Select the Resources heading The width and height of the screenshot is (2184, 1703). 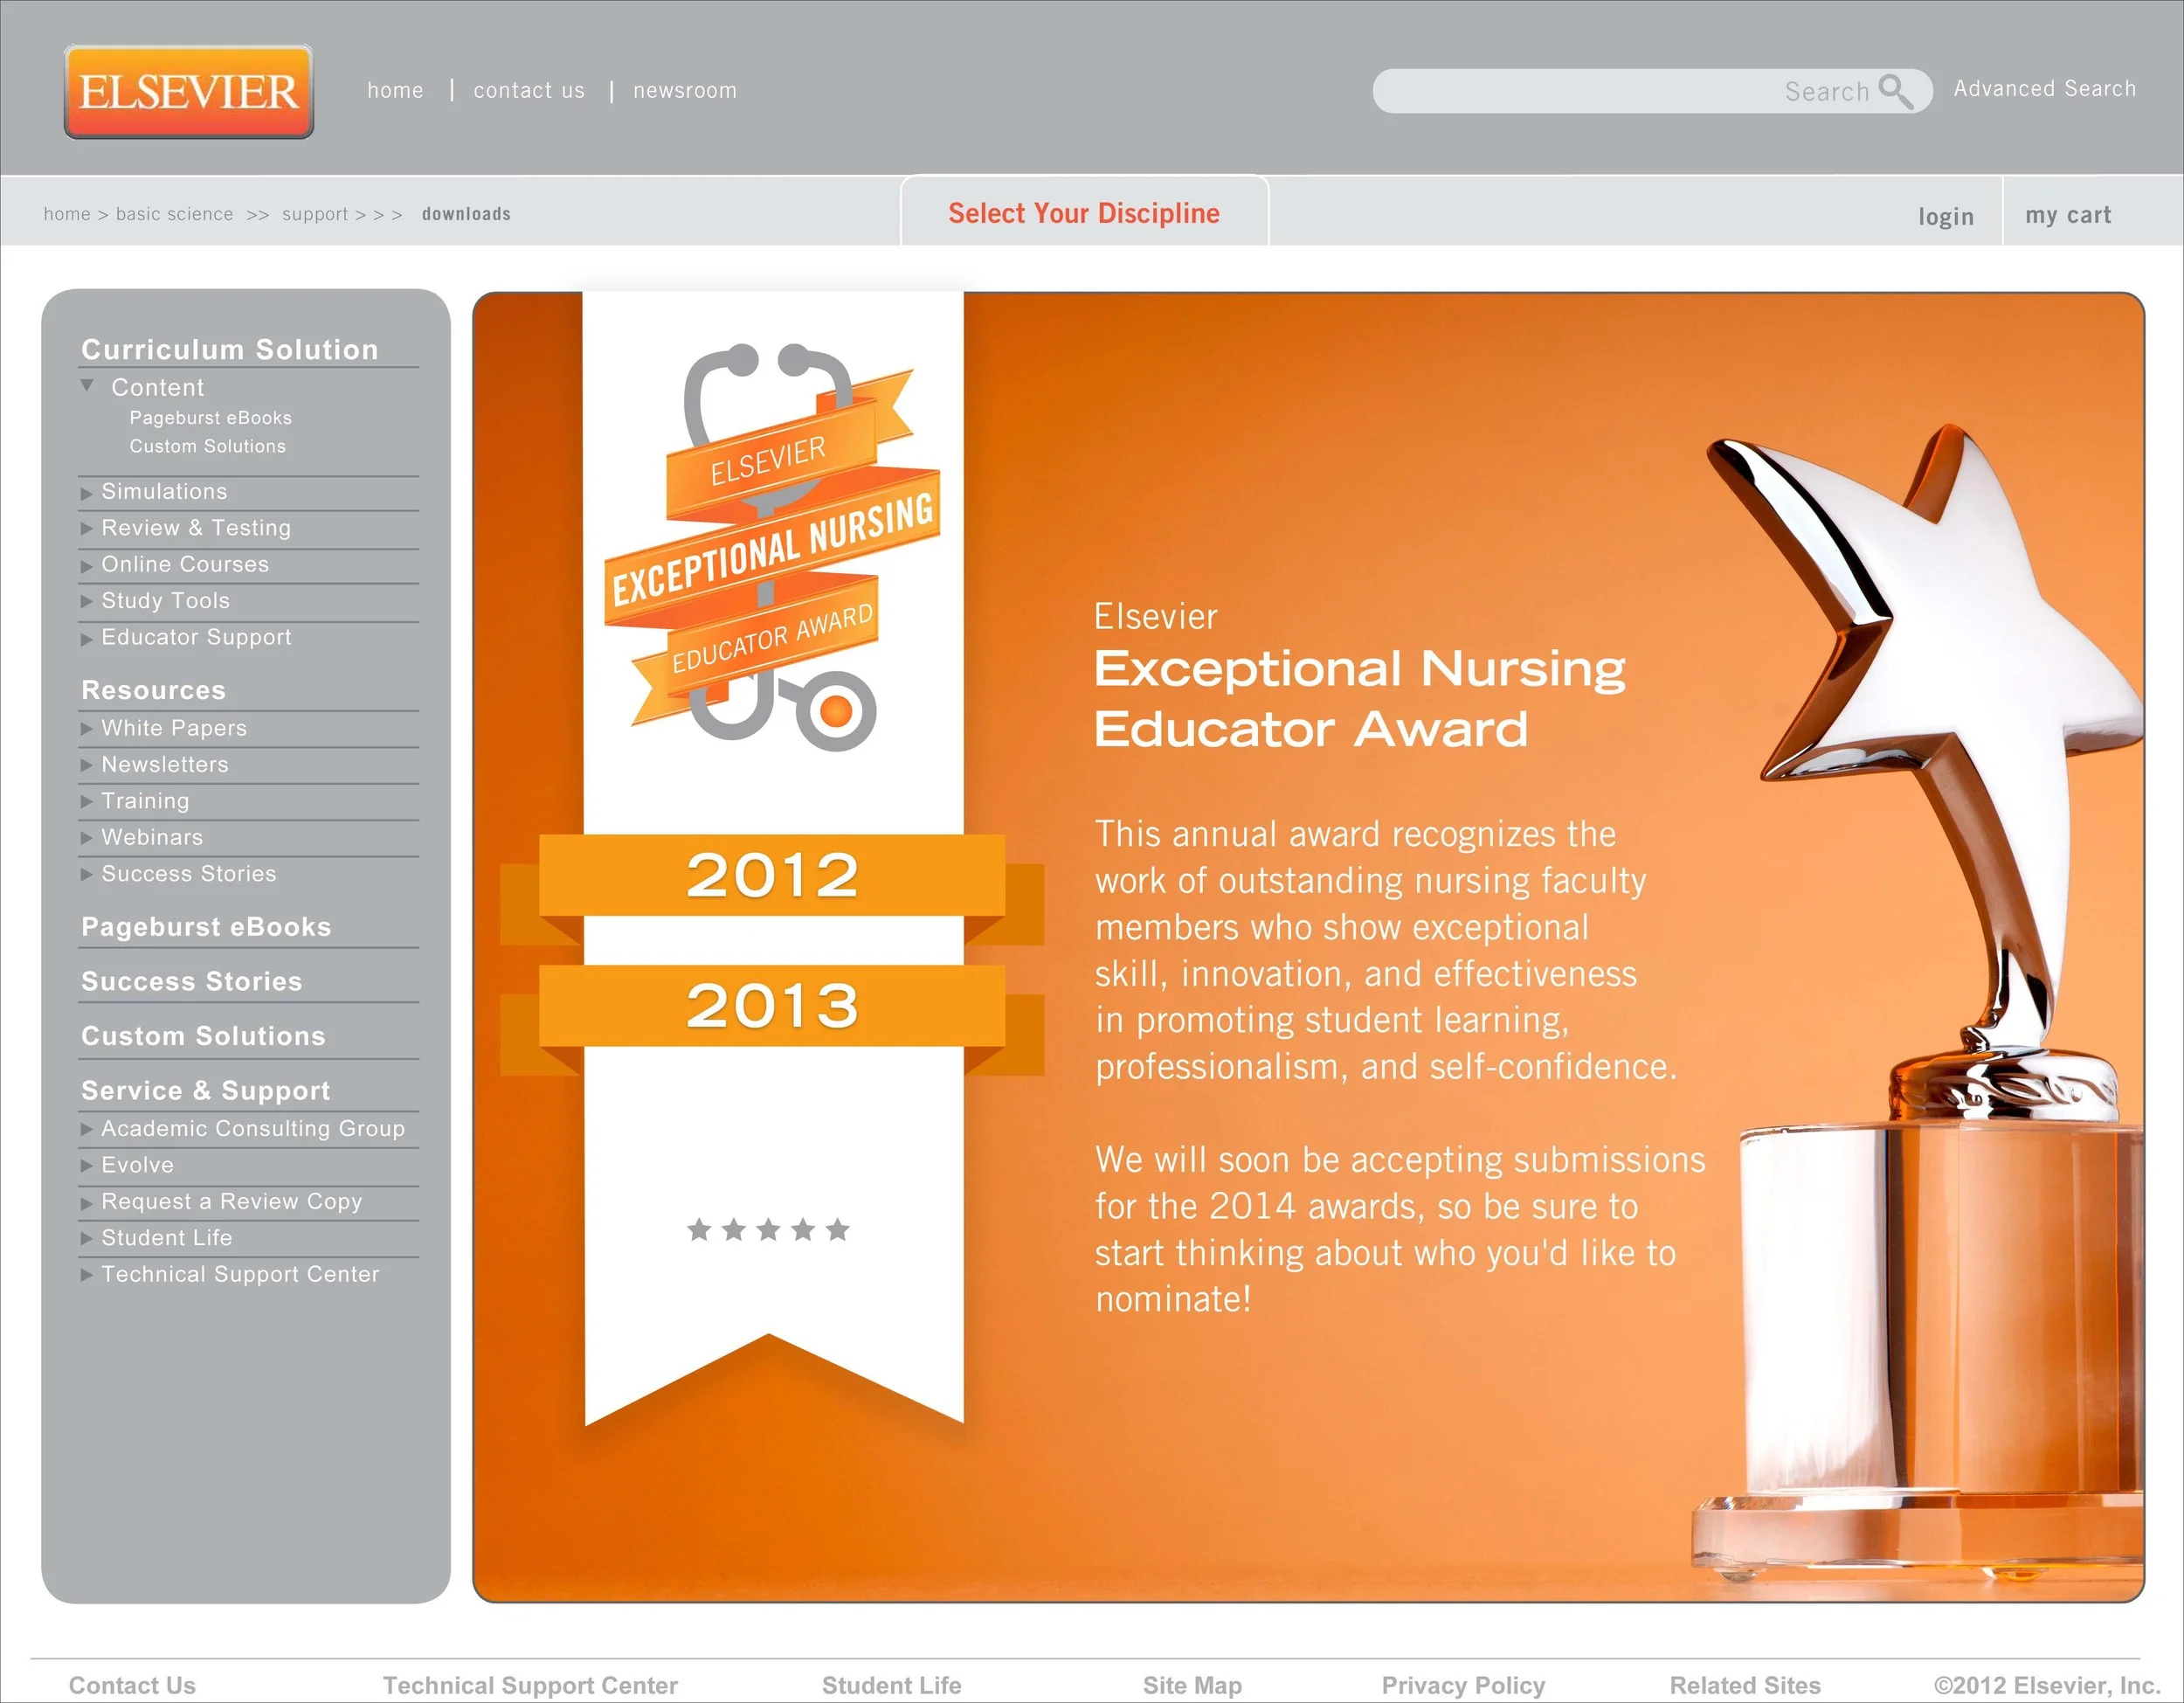(x=153, y=690)
